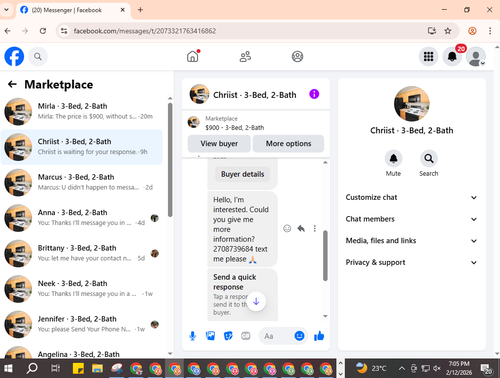Open the Chrome profile icon

click(472, 31)
